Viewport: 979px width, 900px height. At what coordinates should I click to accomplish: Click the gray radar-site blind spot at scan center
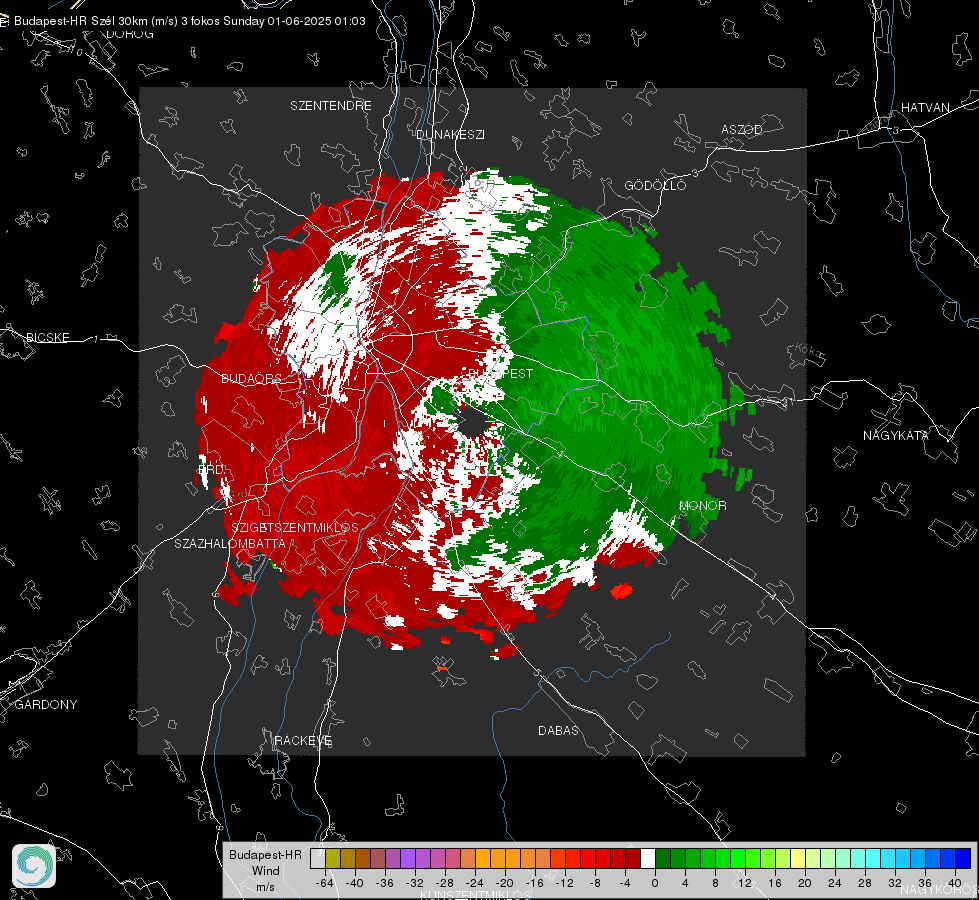tap(472, 423)
